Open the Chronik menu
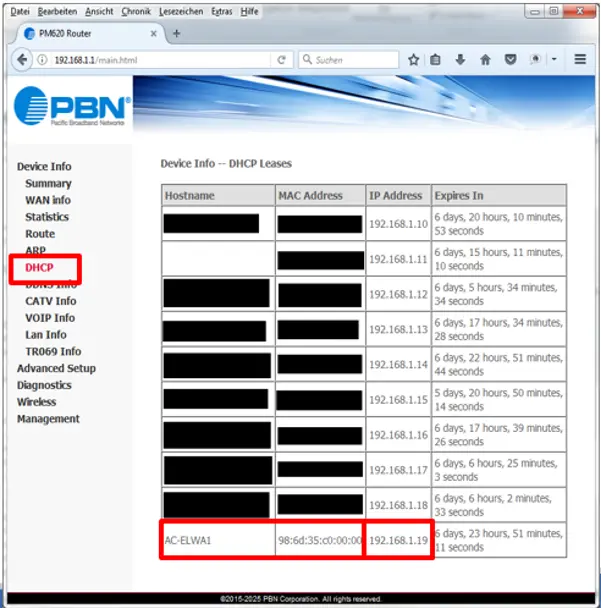 136,12
